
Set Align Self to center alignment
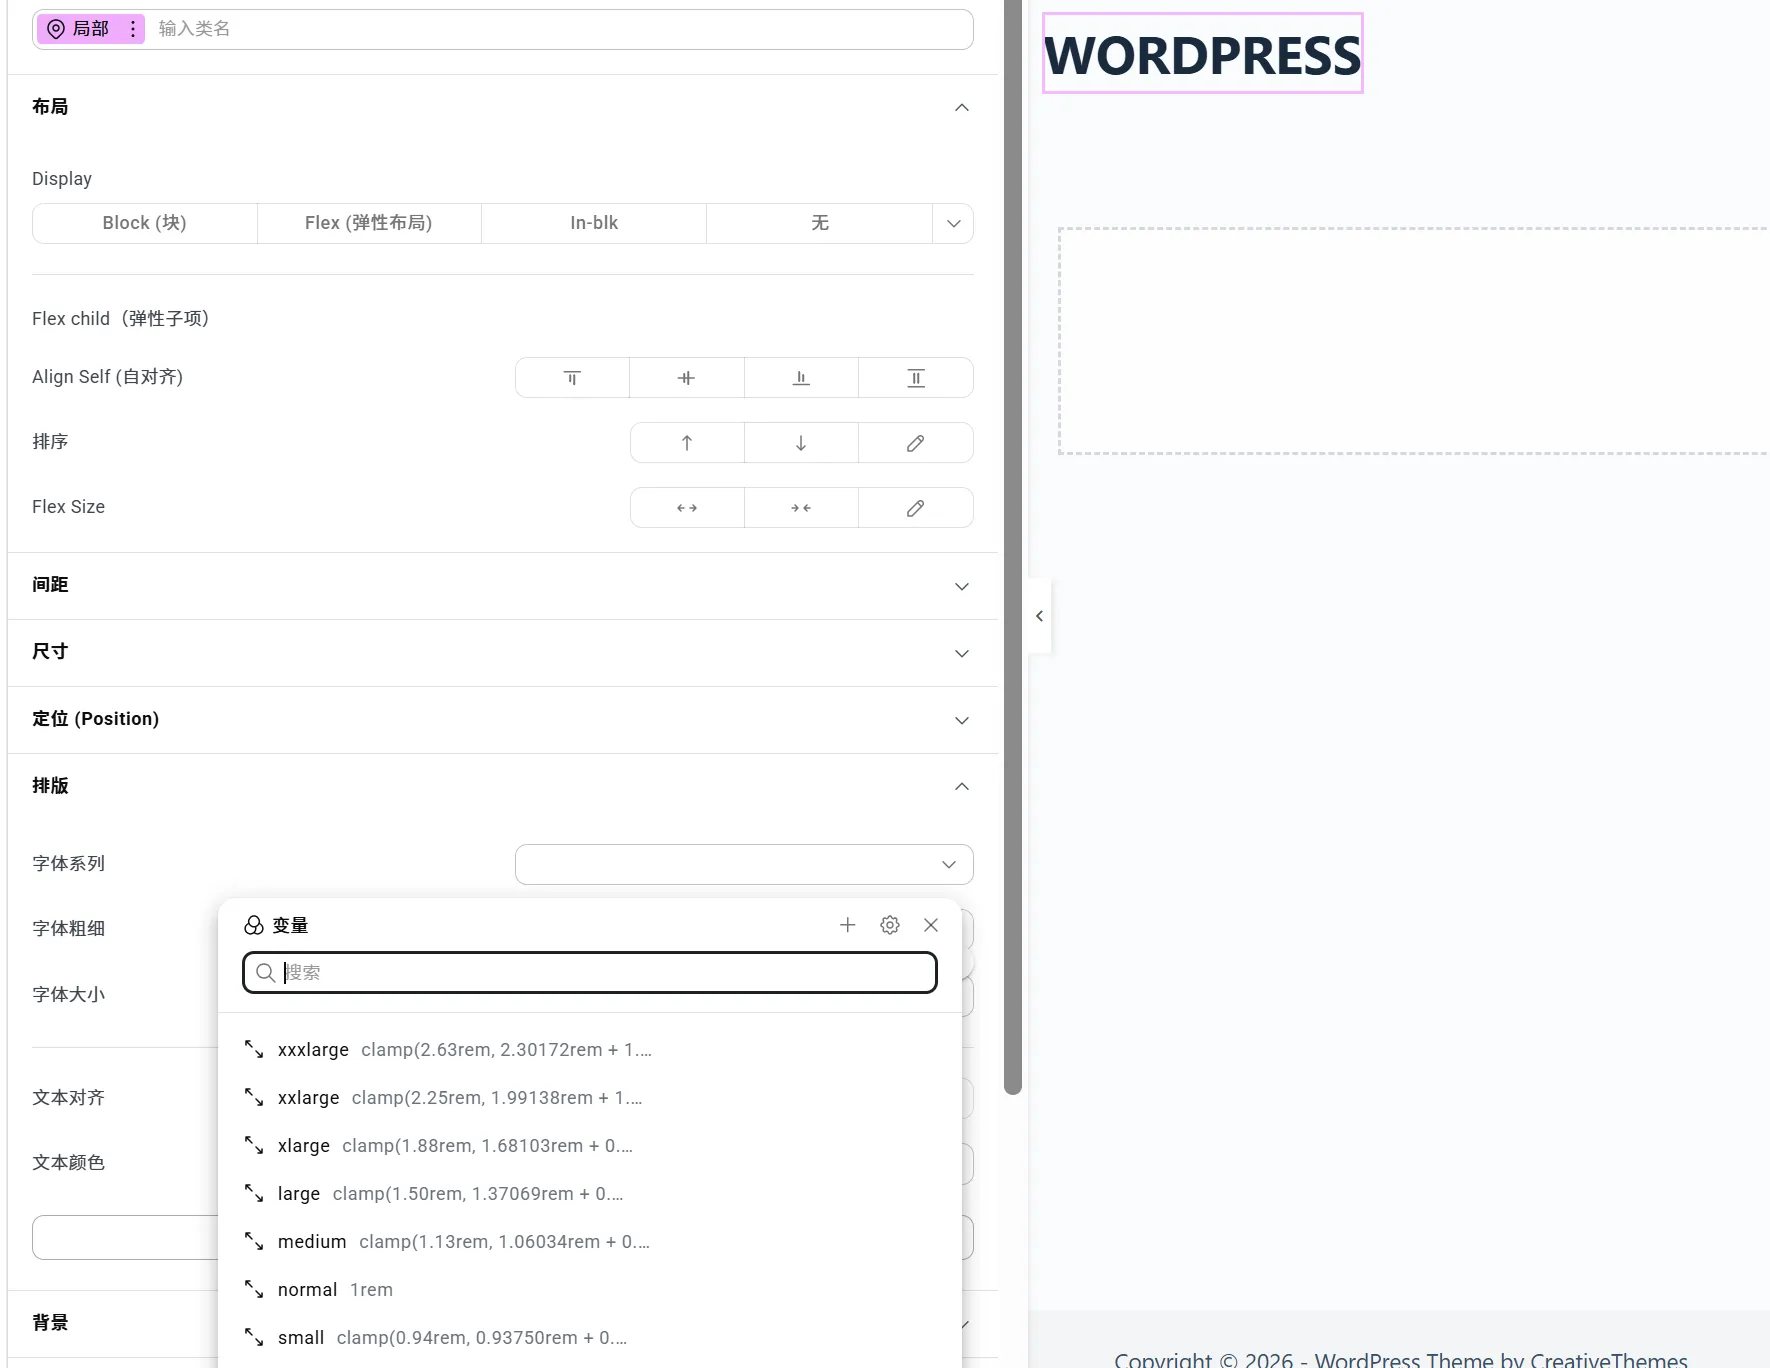coord(686,378)
